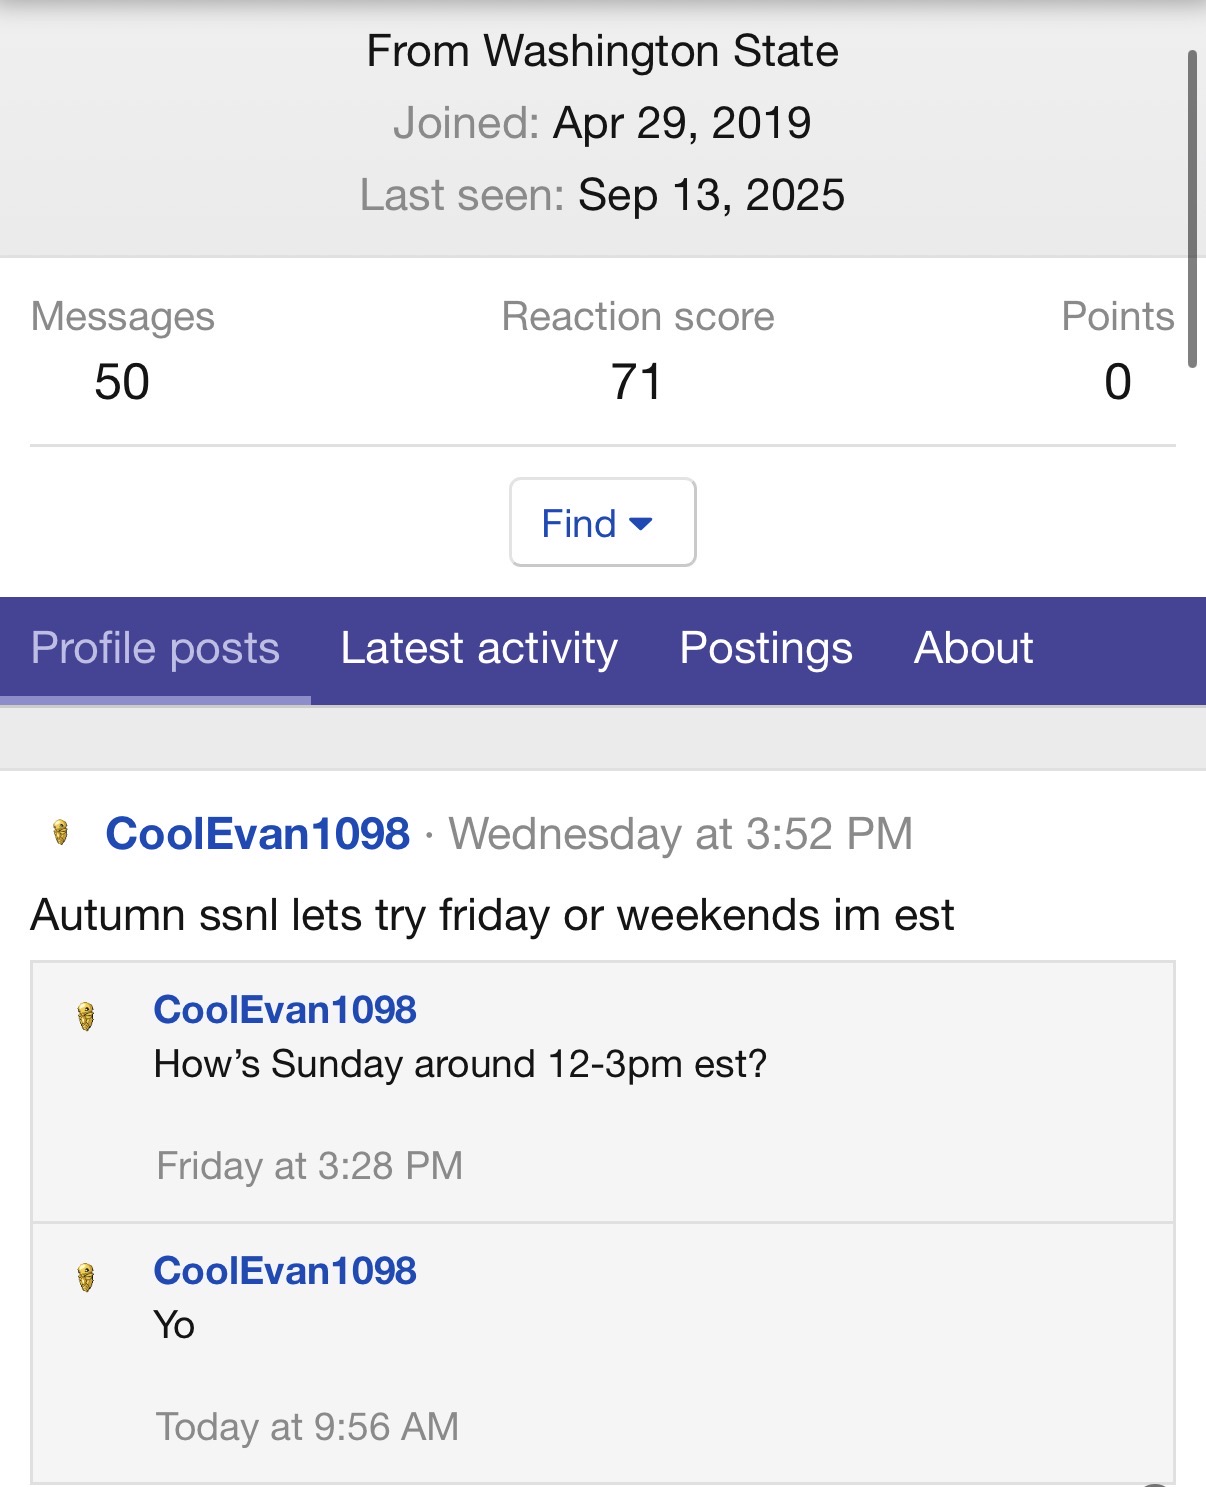Open CoolEvan1098 profile from the Wednesday post

pyautogui.click(x=258, y=834)
